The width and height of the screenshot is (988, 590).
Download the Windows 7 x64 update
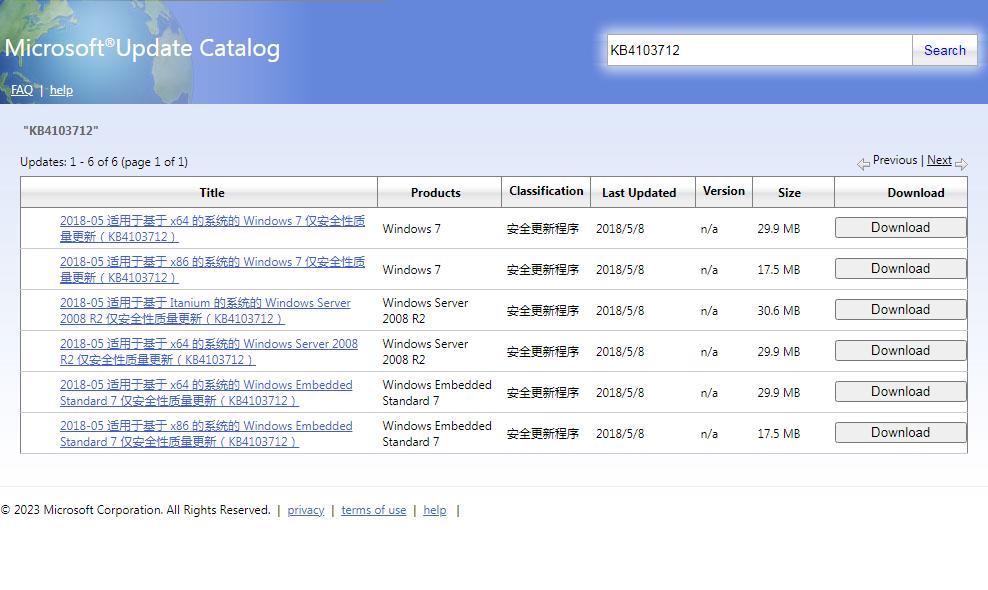[x=900, y=228]
